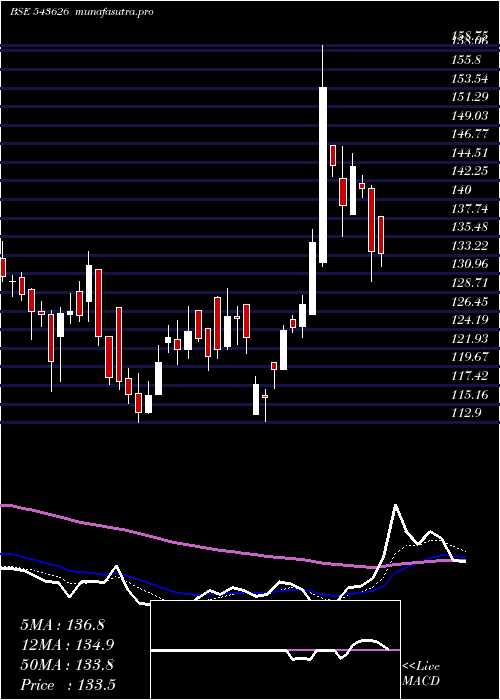The height and width of the screenshot is (700, 500).
Task: Click the 135.48 price axis label
Action: (470, 227)
